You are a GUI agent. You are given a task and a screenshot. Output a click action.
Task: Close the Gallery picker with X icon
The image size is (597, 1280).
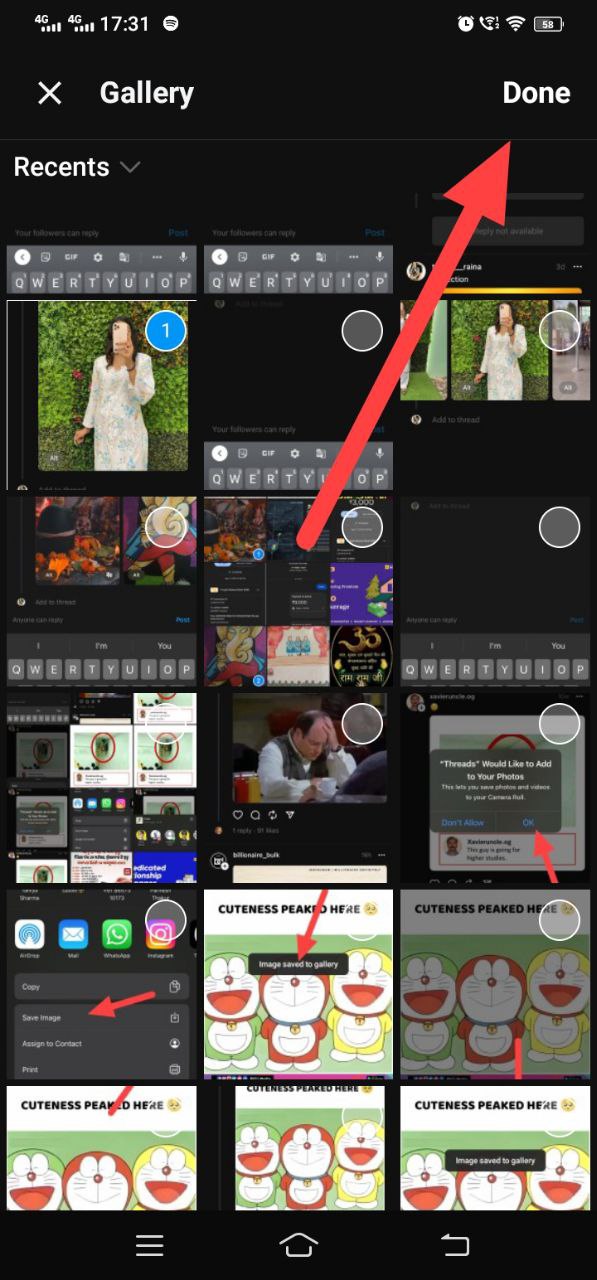click(x=49, y=93)
